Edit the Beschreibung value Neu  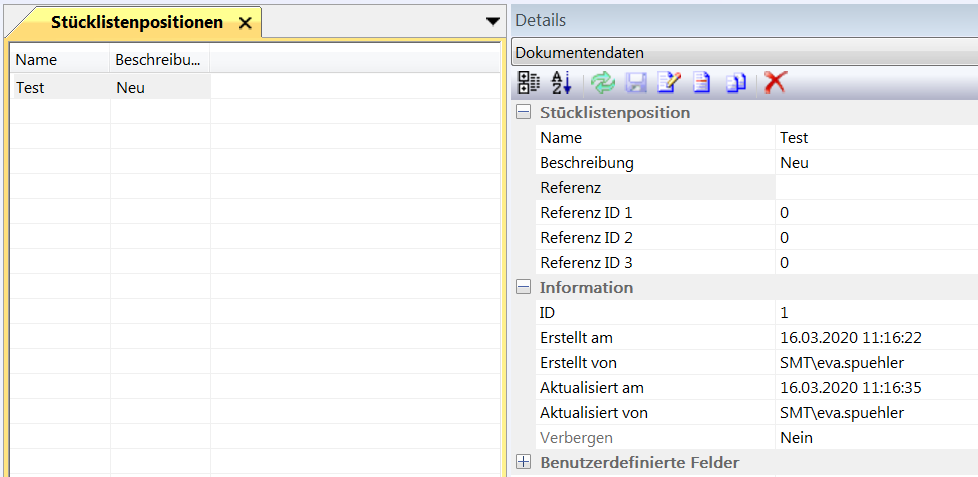(875, 163)
